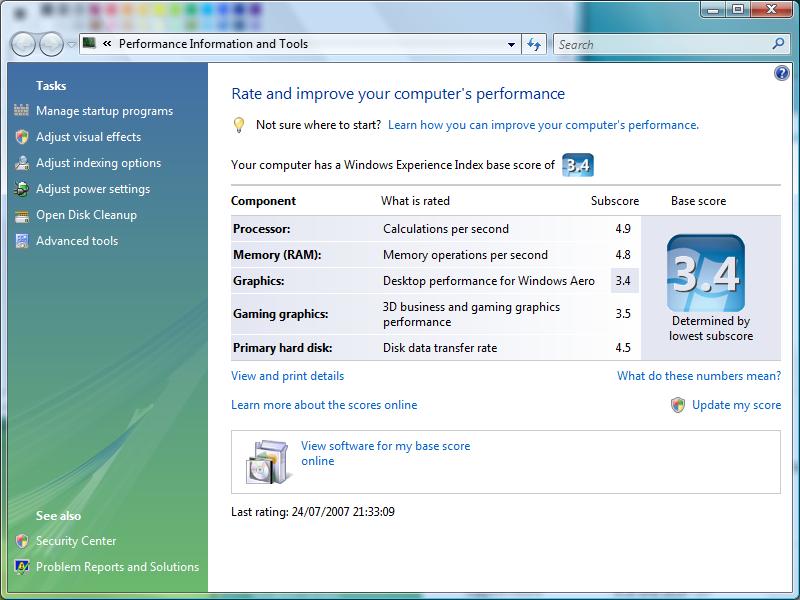Click Disk data transfer rate text

pos(440,348)
